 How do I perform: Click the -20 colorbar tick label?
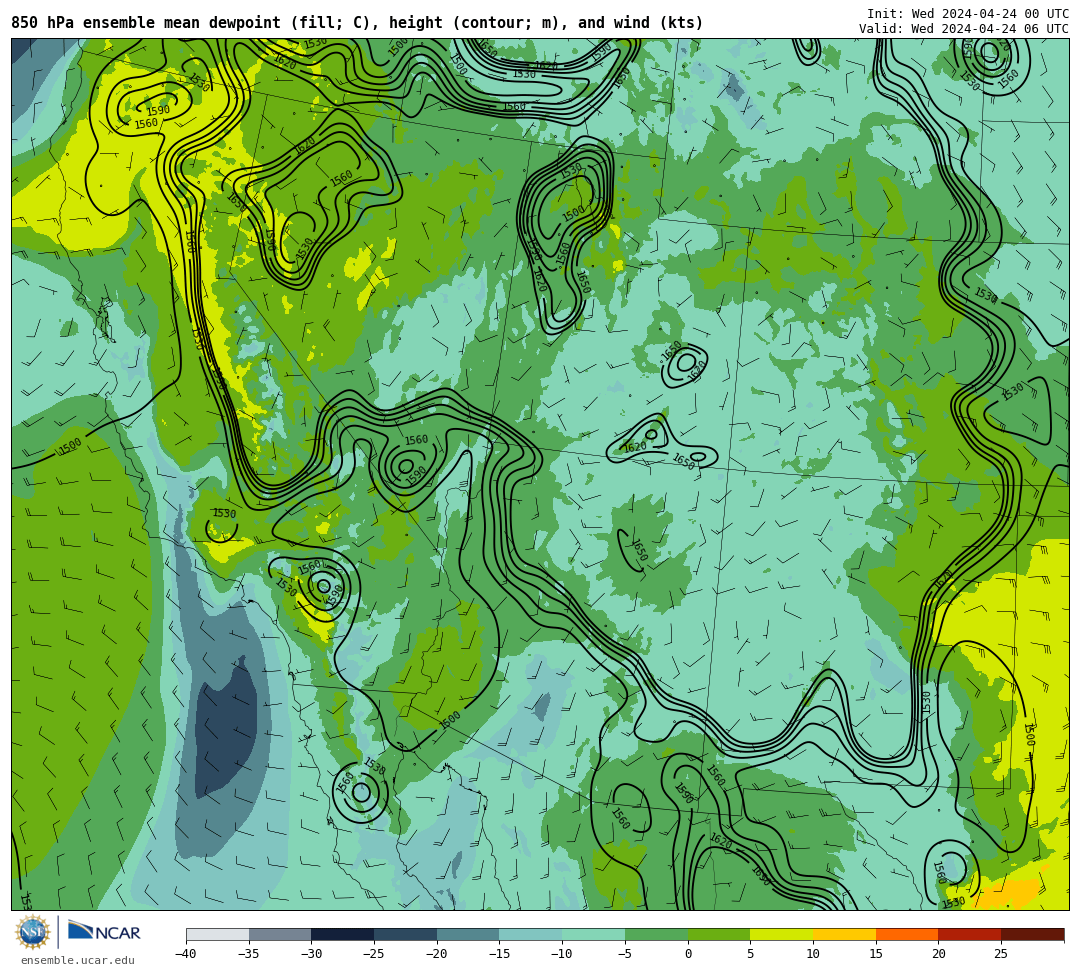point(436,954)
